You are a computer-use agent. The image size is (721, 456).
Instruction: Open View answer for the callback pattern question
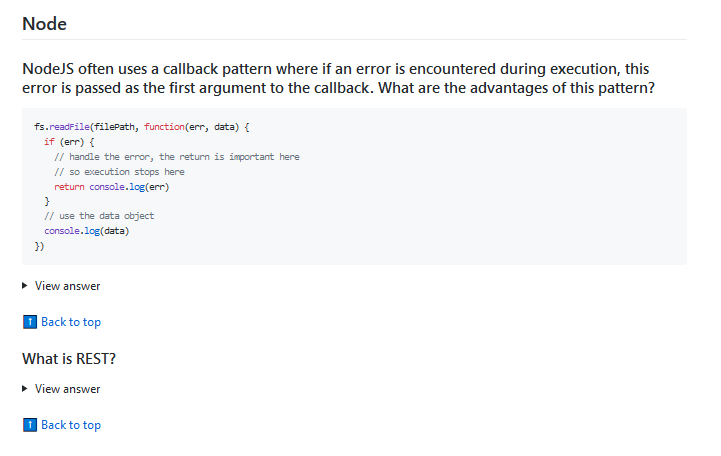pyautogui.click(x=68, y=286)
